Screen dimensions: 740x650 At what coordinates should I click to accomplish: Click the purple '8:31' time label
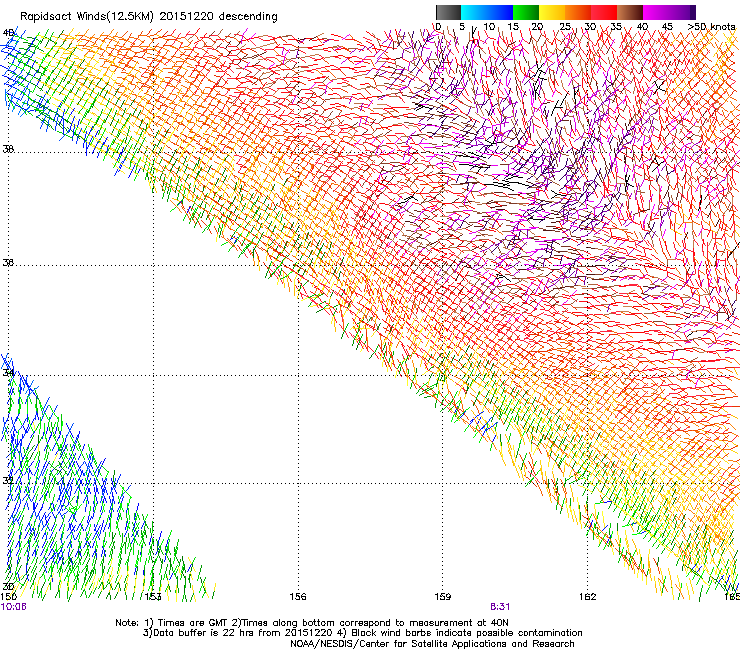pyautogui.click(x=500, y=607)
